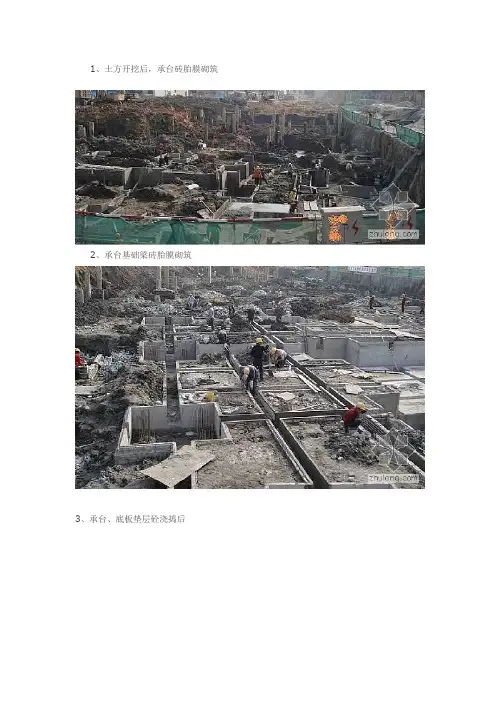Click the wooden board in the second photo foreground
The width and height of the screenshot is (496, 702).
pos(178,466)
